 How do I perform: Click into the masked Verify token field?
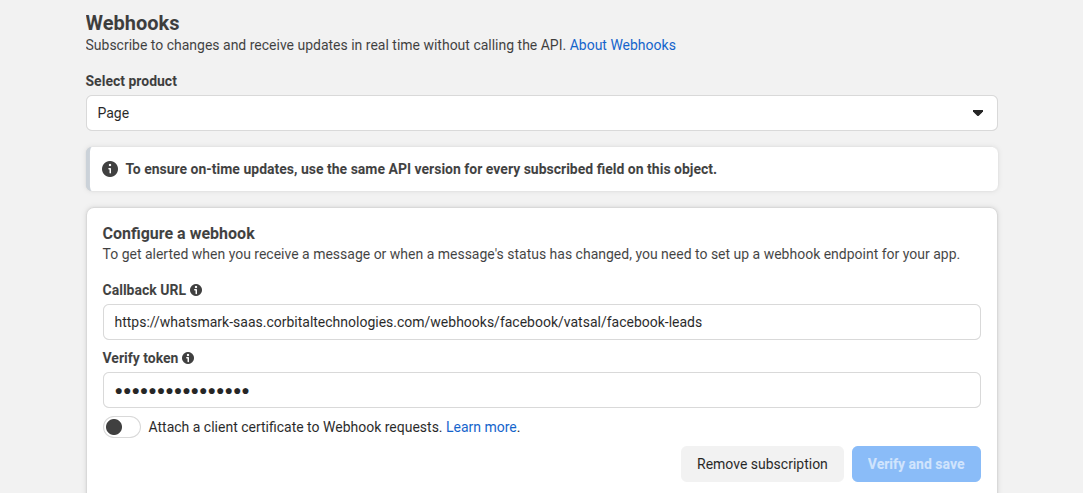541,390
